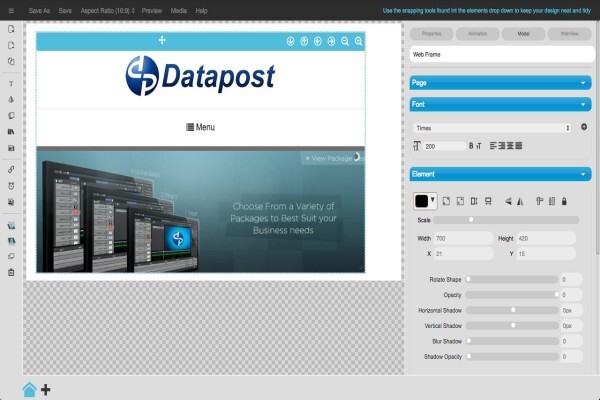The width and height of the screenshot is (600, 400).
Task: Click Save As in top bar
Action: 39,11
